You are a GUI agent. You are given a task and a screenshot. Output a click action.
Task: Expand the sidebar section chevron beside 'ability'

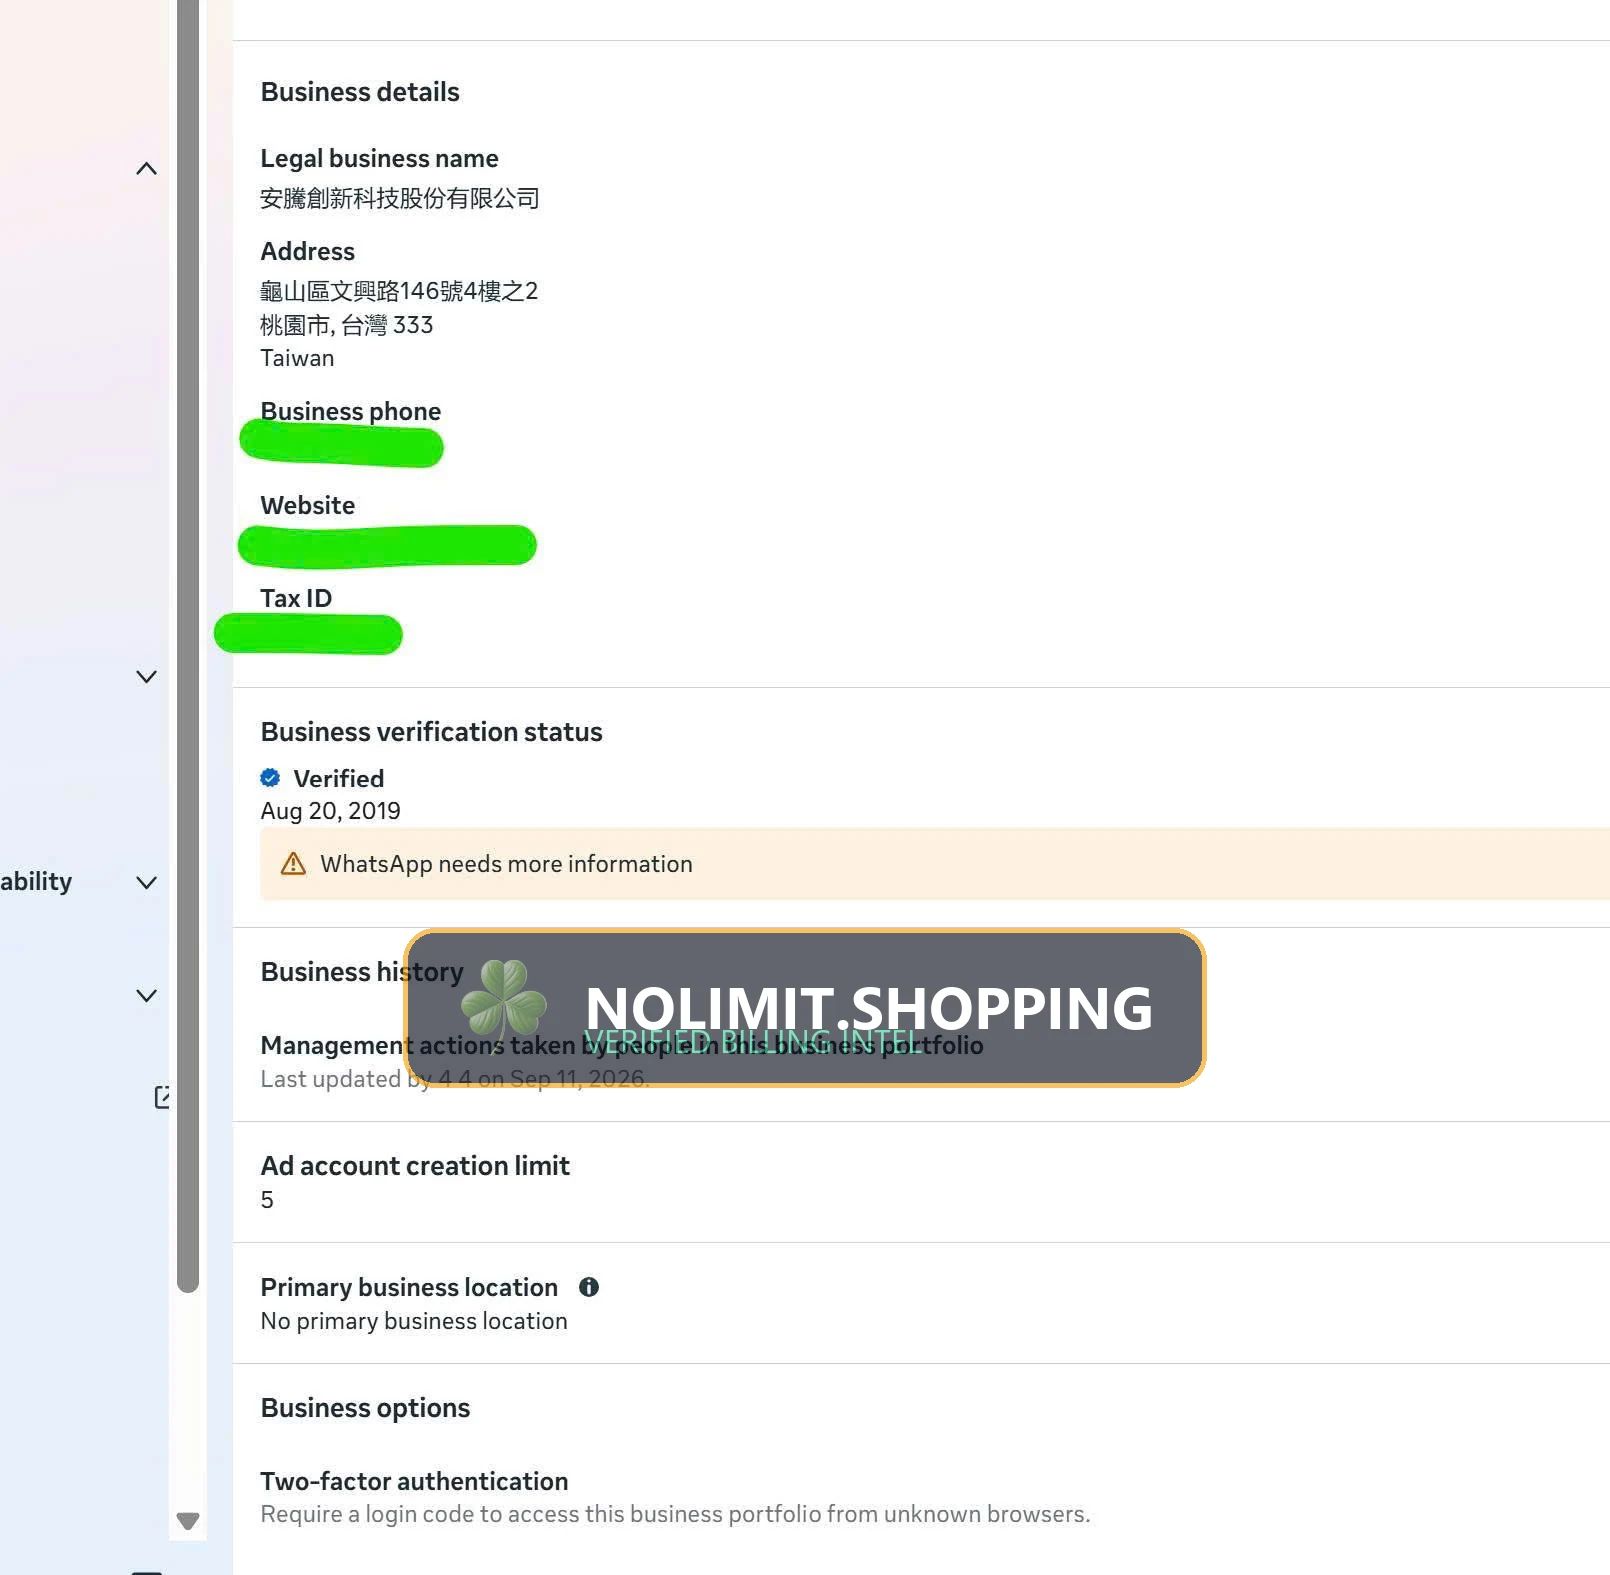pos(146,882)
